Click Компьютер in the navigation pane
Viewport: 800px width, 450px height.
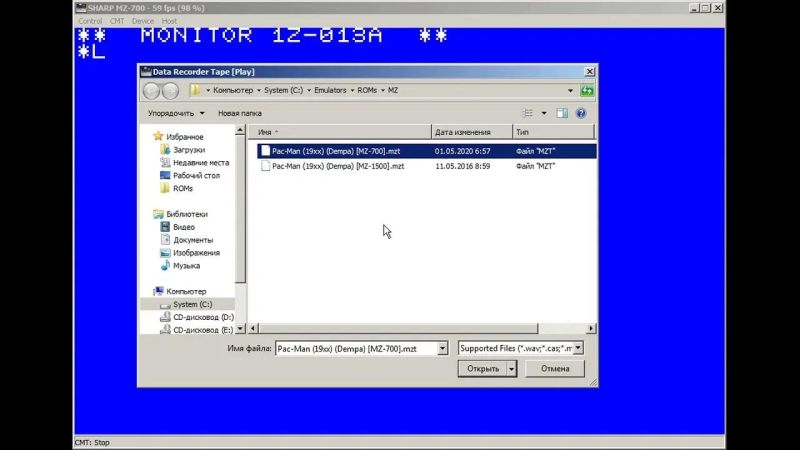pyautogui.click(x=186, y=291)
